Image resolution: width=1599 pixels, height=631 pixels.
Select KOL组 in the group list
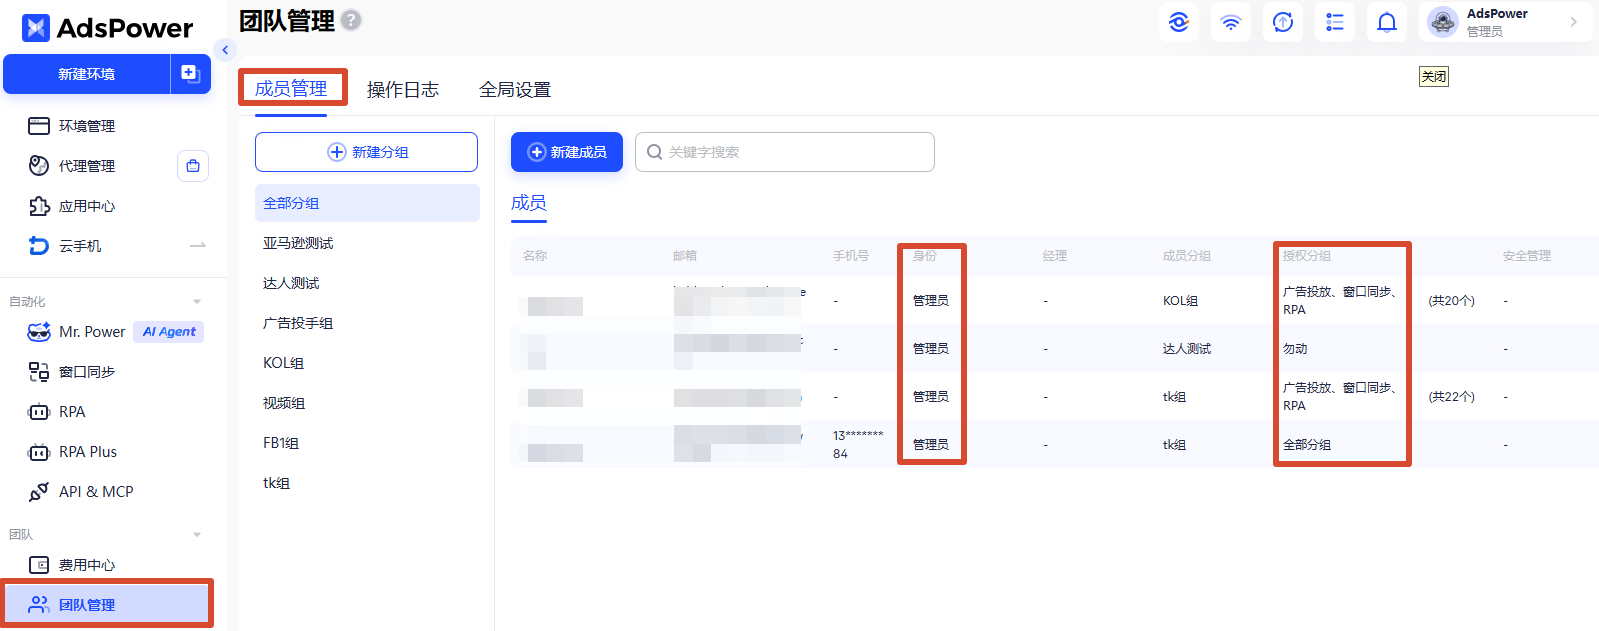(283, 363)
